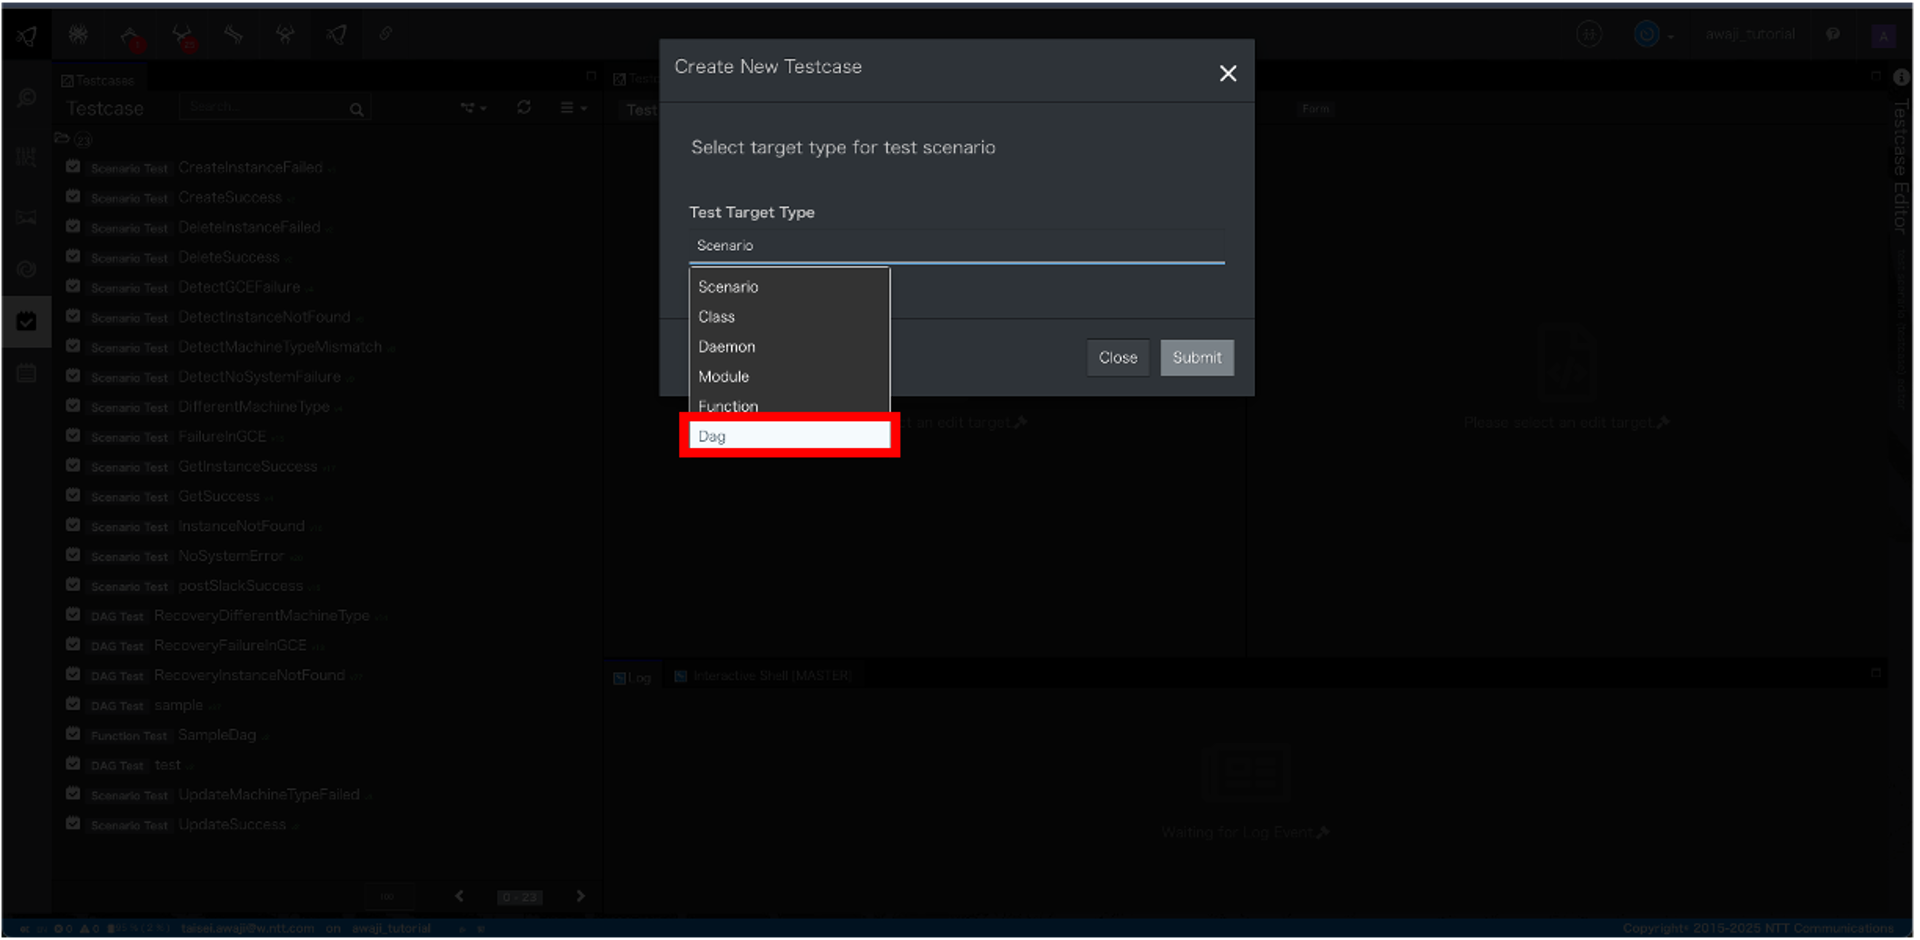Pick Module option in target type list

(x=724, y=377)
